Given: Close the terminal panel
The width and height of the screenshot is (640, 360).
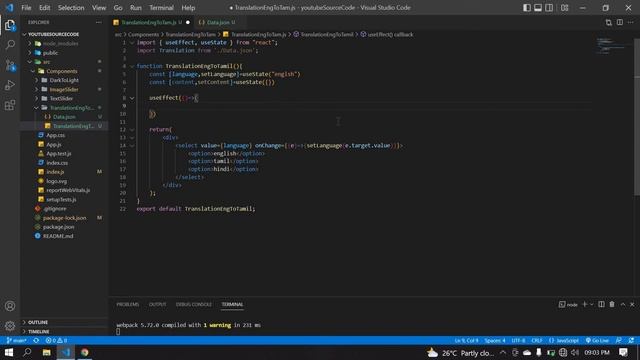Looking at the screenshot, I should point(632,304).
